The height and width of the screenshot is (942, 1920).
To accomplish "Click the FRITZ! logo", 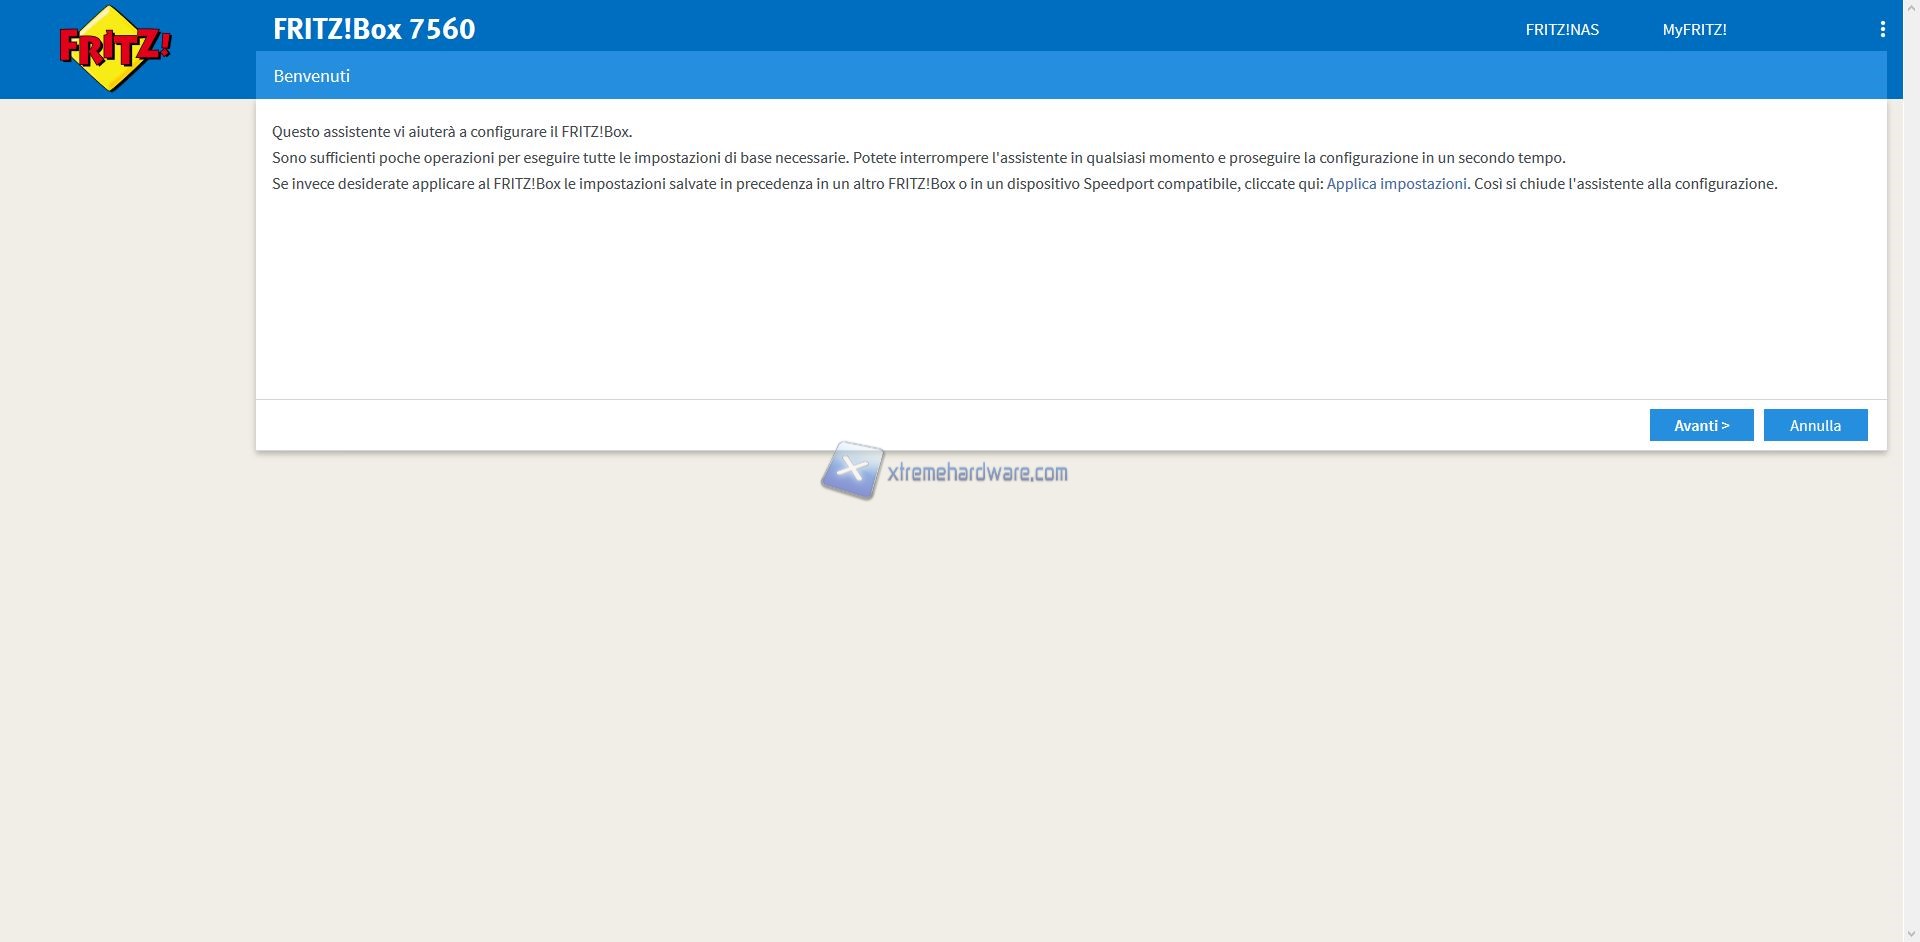I will click(114, 48).
